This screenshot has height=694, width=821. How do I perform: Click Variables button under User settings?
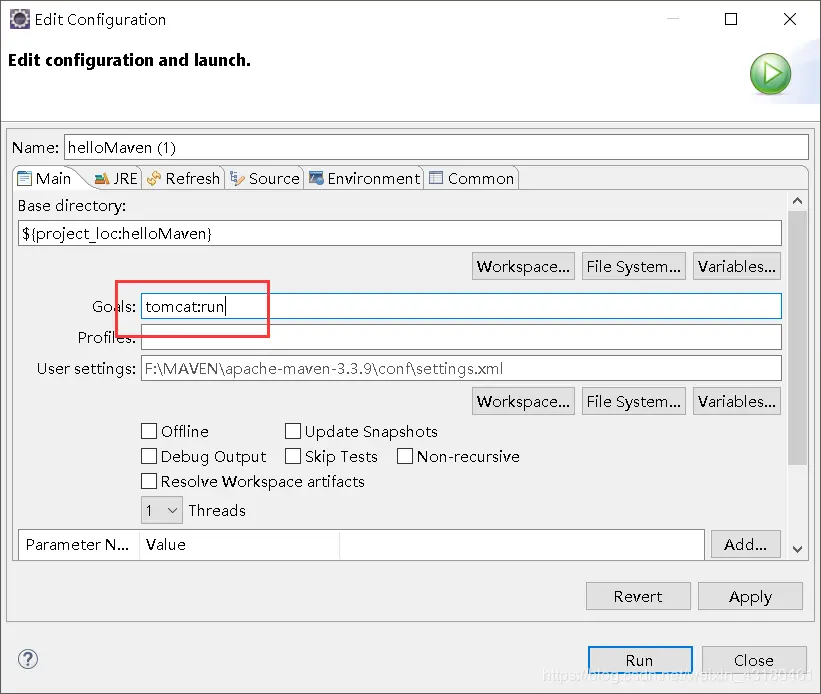tap(737, 401)
